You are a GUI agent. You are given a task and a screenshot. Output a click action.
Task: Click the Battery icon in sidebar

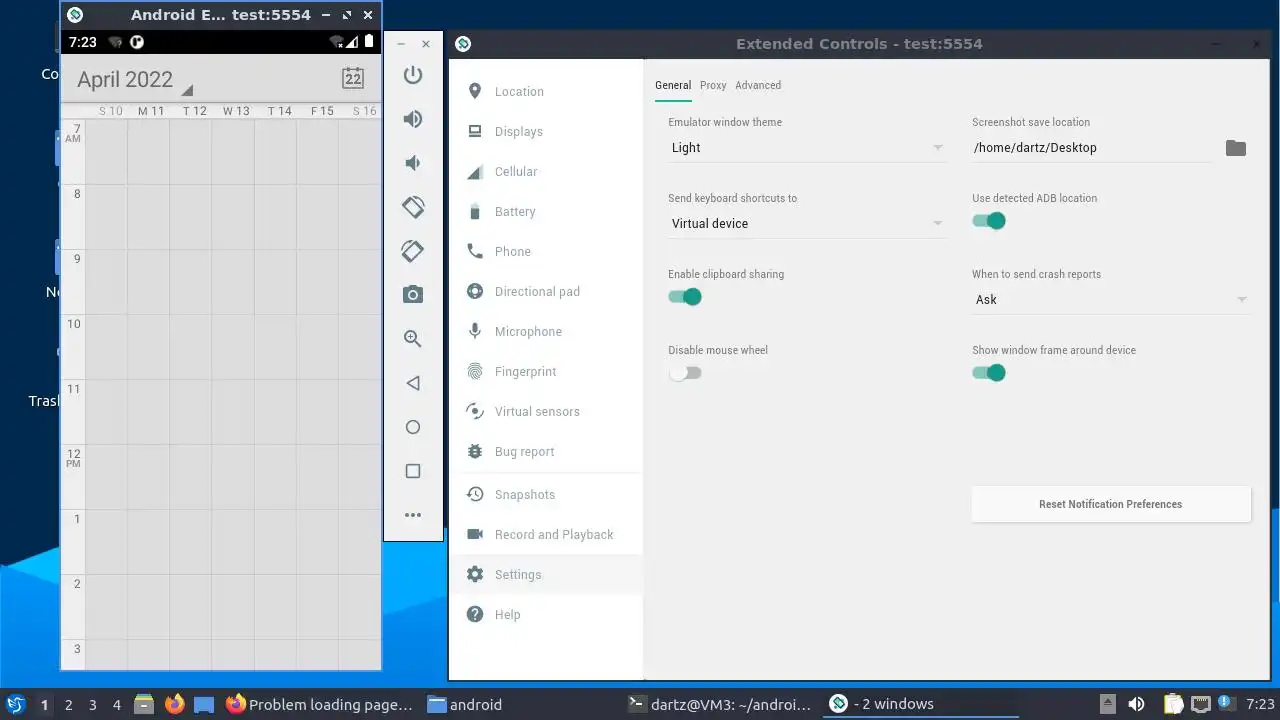pos(475,211)
